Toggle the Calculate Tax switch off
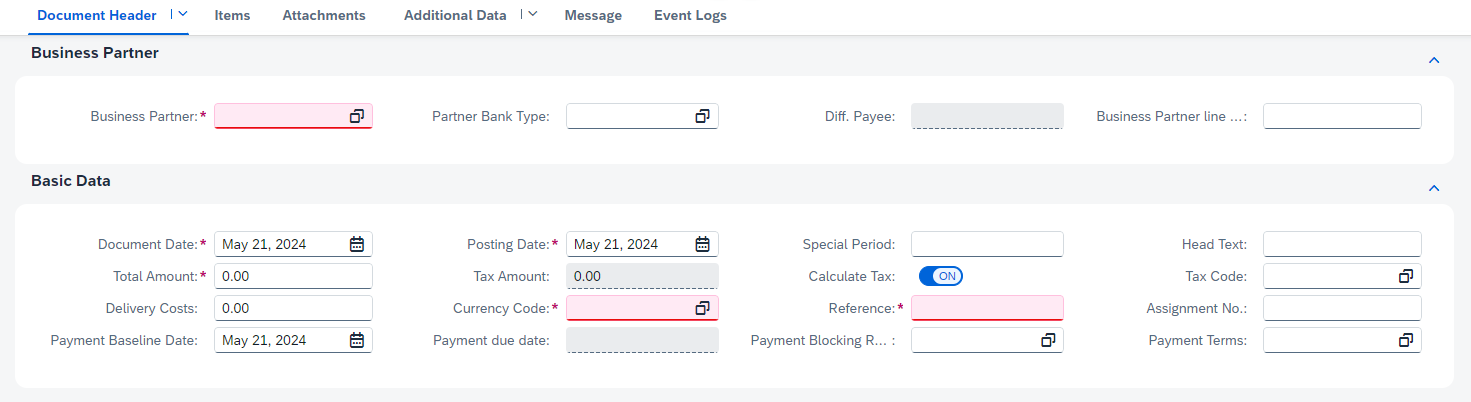The height and width of the screenshot is (402, 1471). (940, 276)
